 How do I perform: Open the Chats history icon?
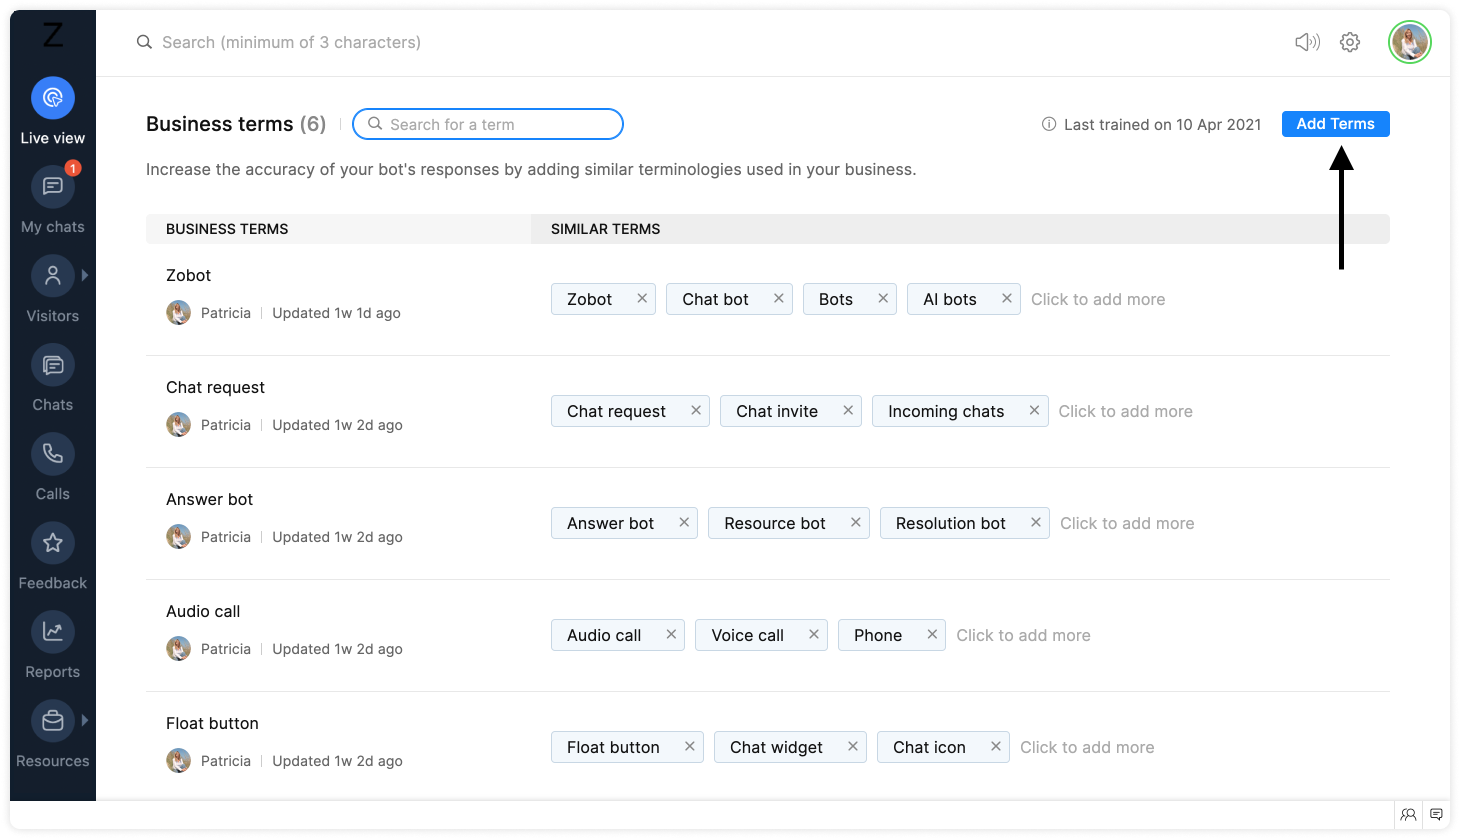pyautogui.click(x=53, y=365)
